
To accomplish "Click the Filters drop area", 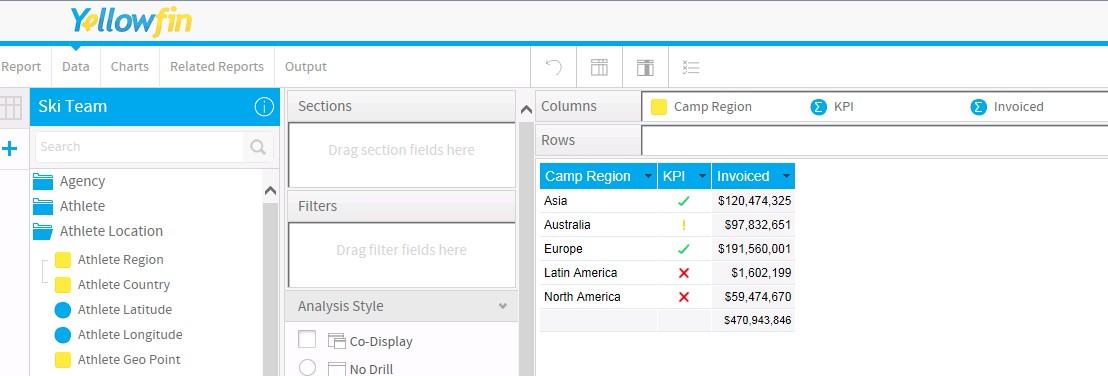I will (401, 255).
